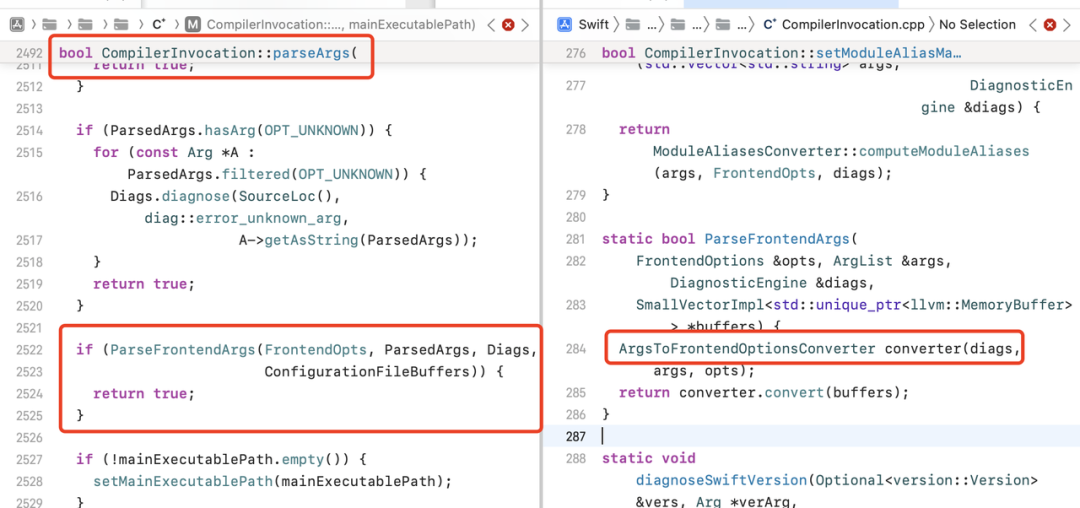Go to next issue in right pane

coord(1064,24)
